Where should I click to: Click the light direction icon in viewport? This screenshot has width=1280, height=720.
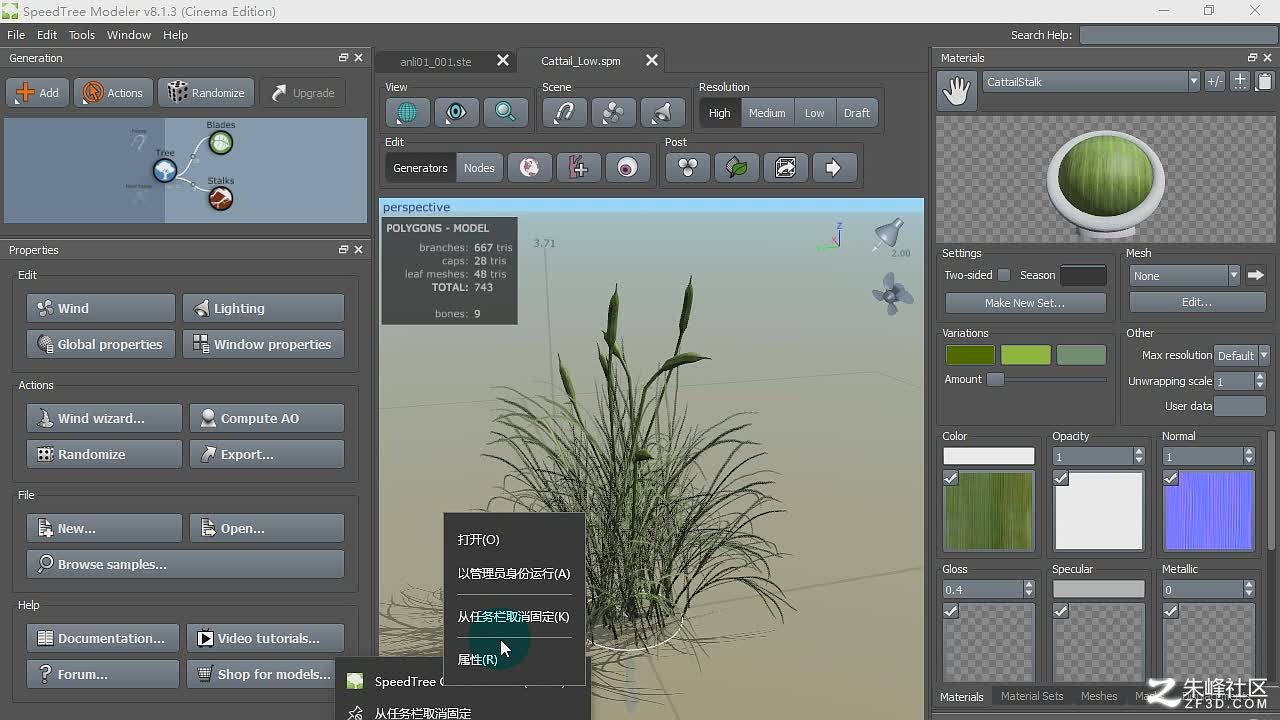pos(887,236)
